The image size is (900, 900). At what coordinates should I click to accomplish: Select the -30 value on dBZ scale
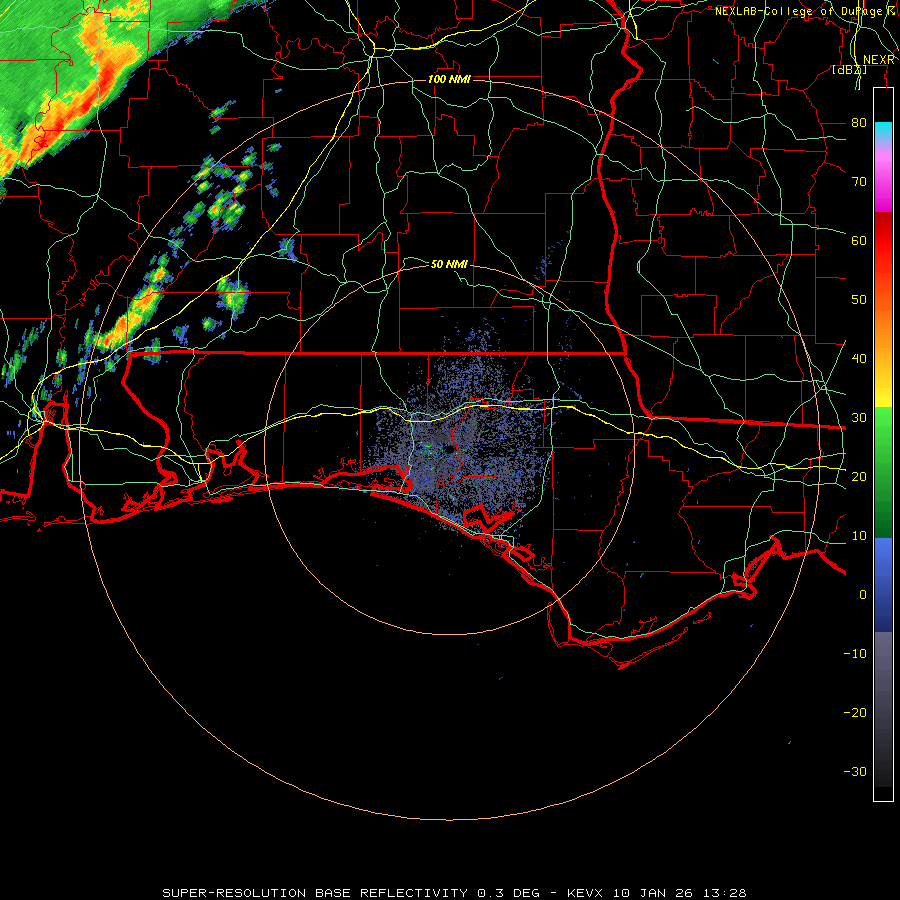point(855,771)
